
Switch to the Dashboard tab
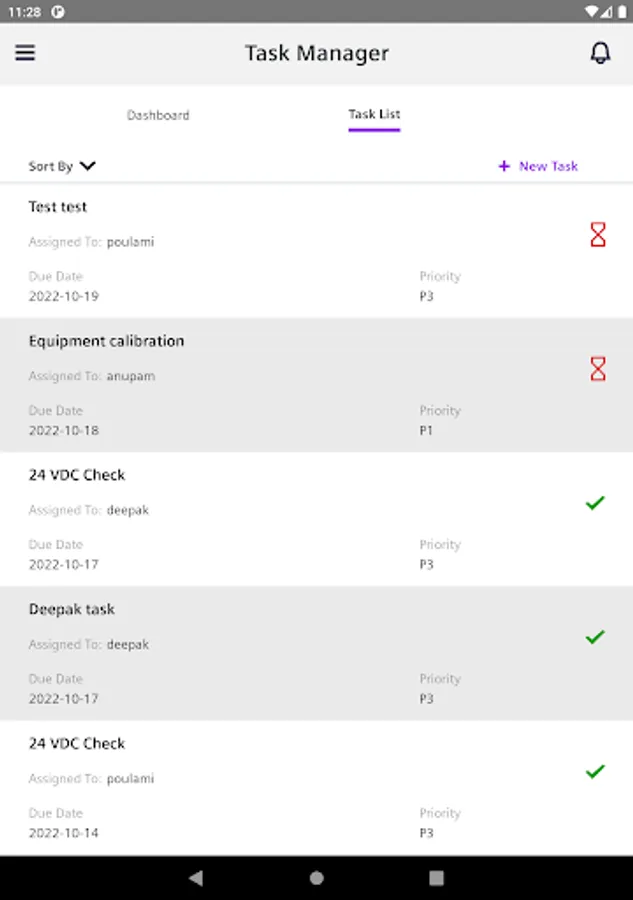[x=158, y=115]
